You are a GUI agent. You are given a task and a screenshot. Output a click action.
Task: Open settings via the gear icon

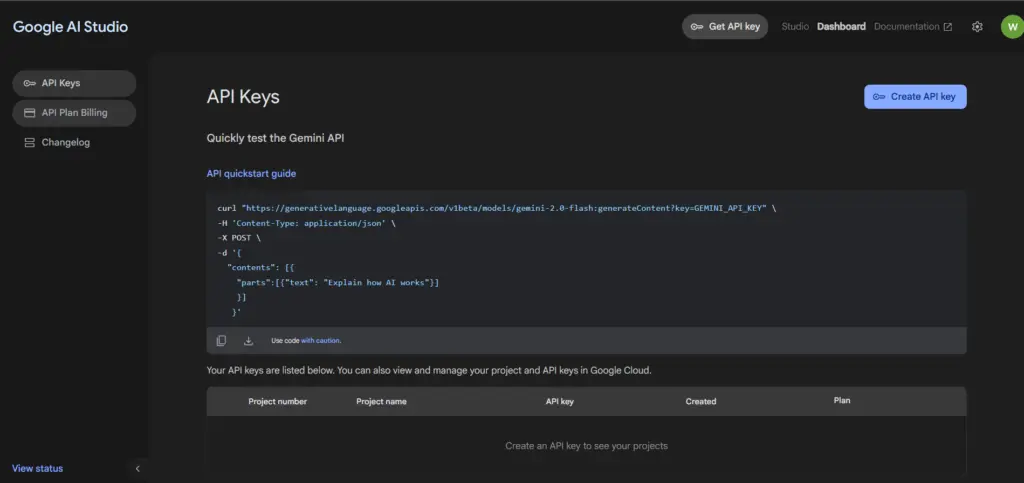coord(977,27)
